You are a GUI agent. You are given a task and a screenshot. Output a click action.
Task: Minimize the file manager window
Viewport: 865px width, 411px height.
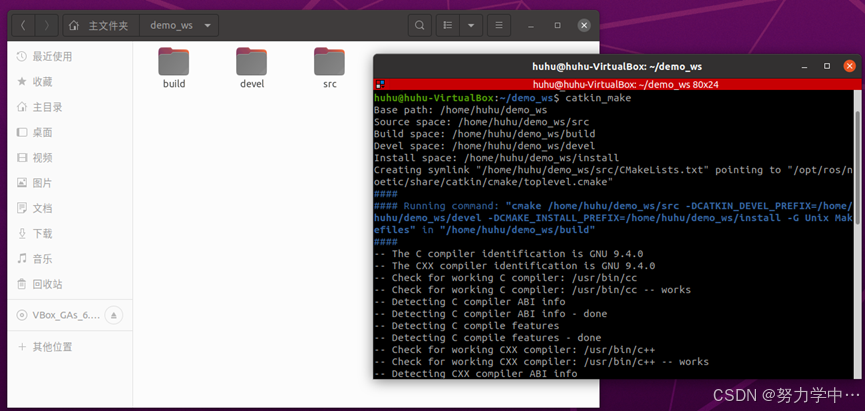pyautogui.click(x=531, y=25)
